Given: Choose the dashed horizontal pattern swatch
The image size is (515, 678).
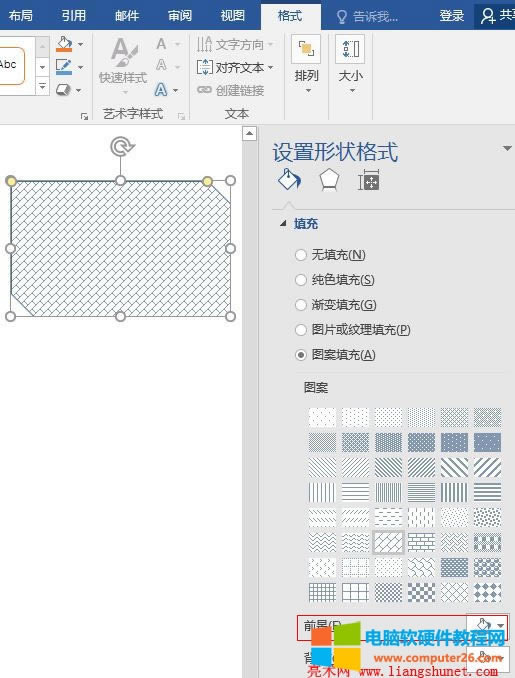Looking at the screenshot, I should 388,517.
